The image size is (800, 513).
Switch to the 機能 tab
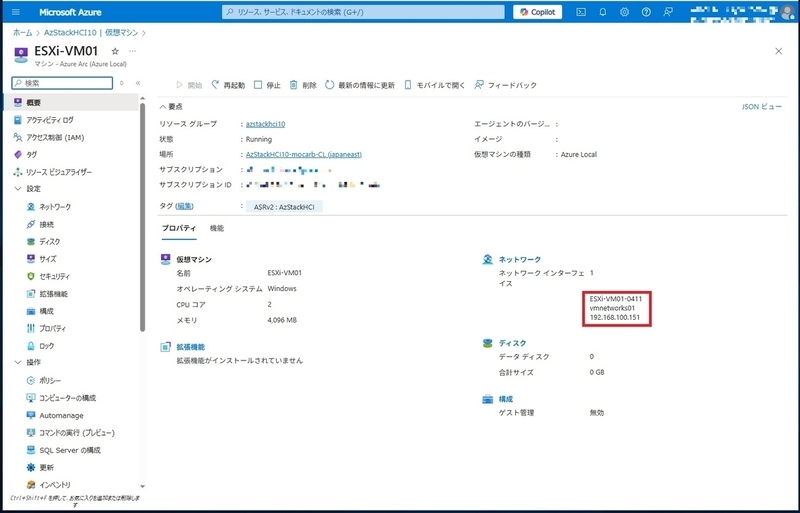point(217,228)
